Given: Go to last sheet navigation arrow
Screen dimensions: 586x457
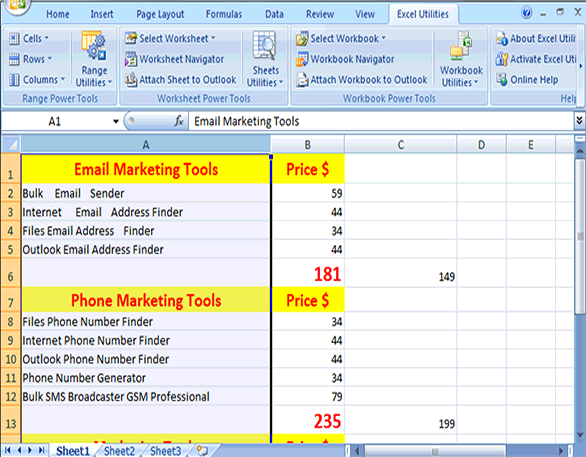Looking at the screenshot, I should pyautogui.click(x=41, y=450).
